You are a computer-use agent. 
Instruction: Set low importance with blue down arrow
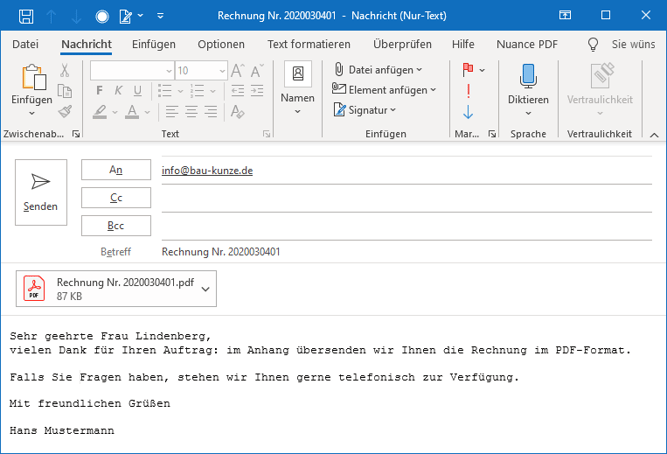click(468, 111)
